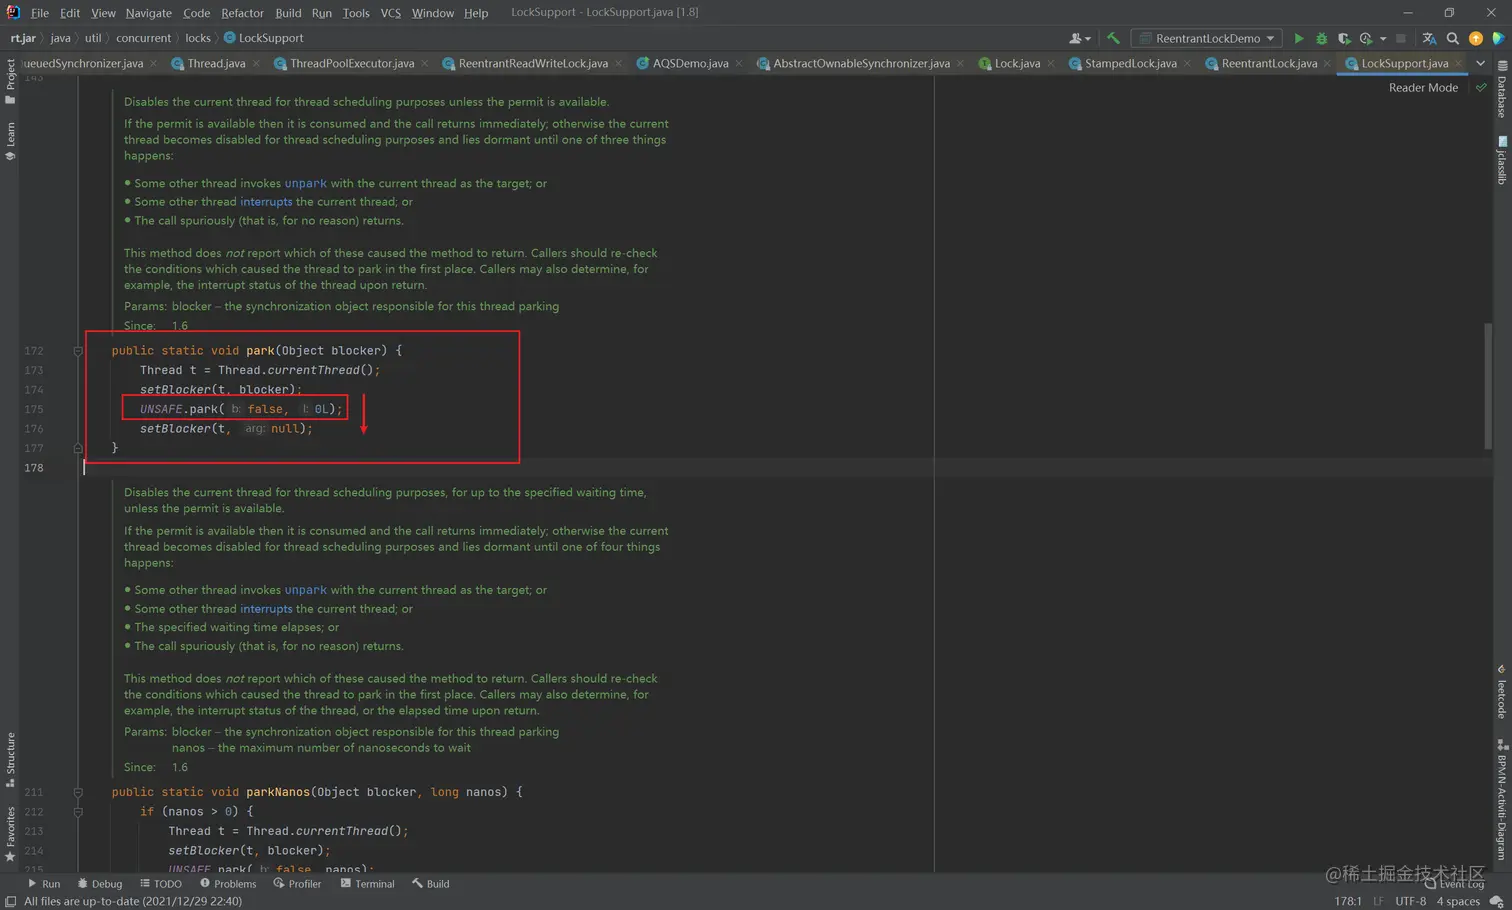Run ReentrantLockDemo with the green play icon
The image size is (1512, 910).
click(x=1298, y=38)
